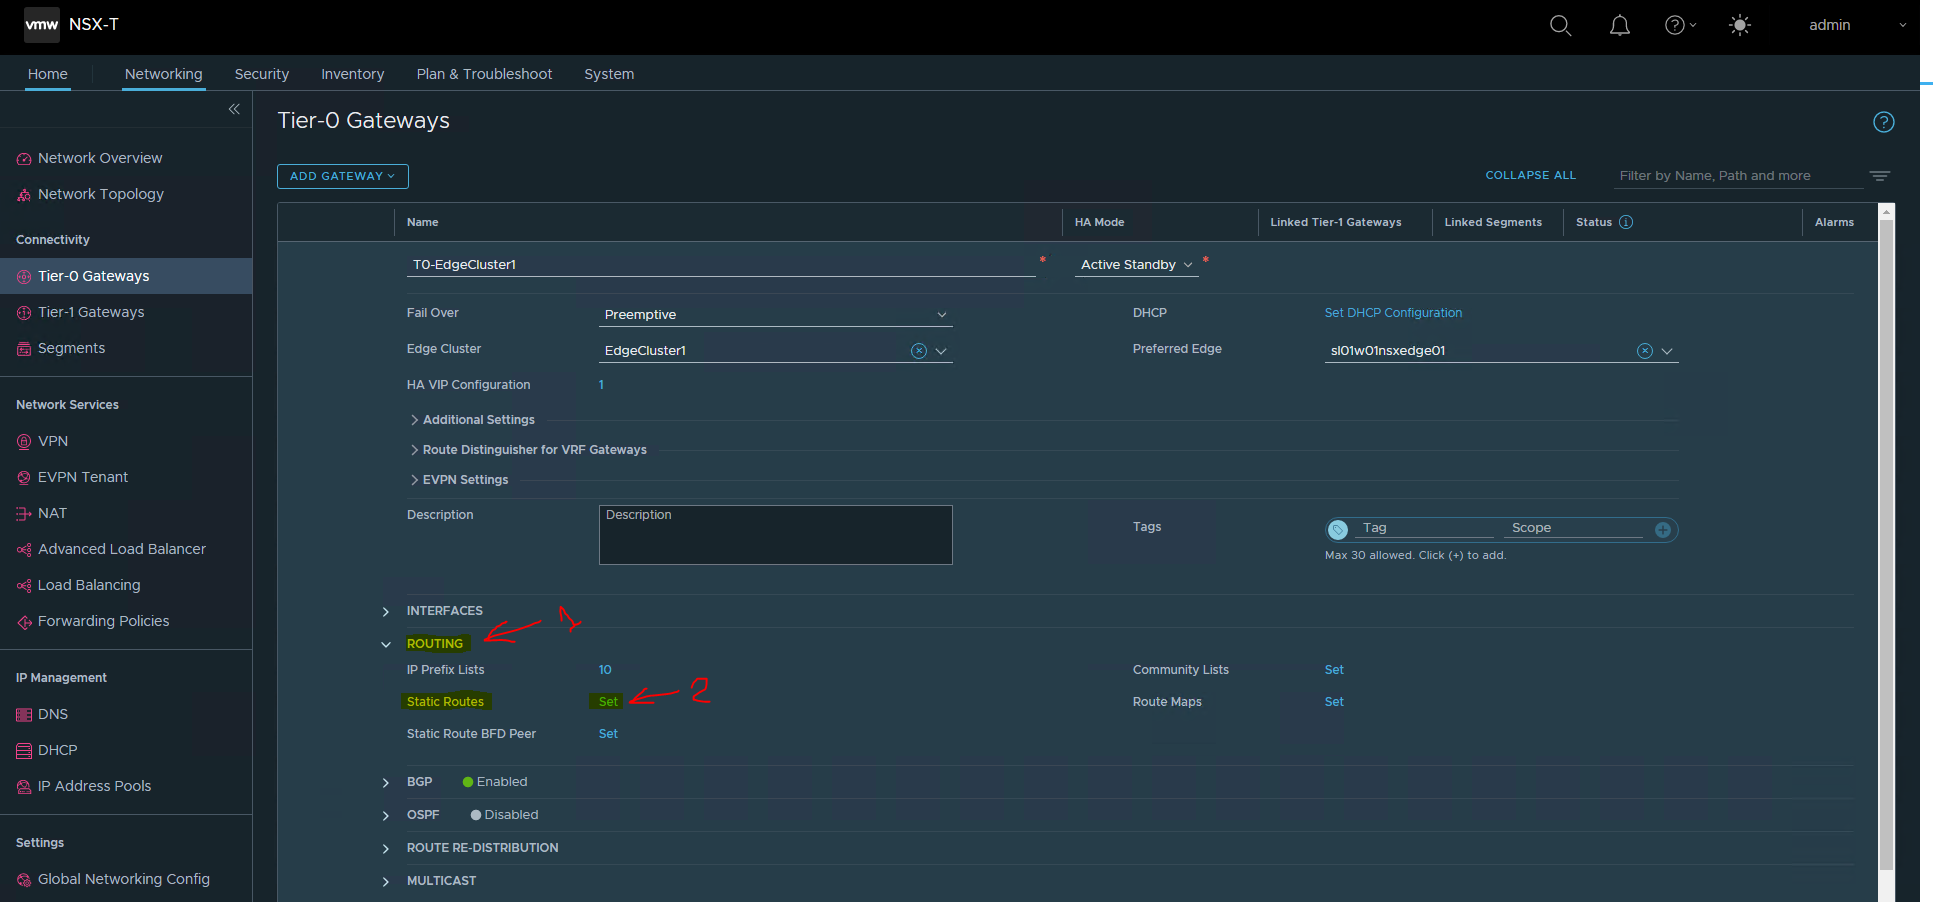Image resolution: width=1933 pixels, height=902 pixels.
Task: Click the DNS icon
Action: click(24, 715)
